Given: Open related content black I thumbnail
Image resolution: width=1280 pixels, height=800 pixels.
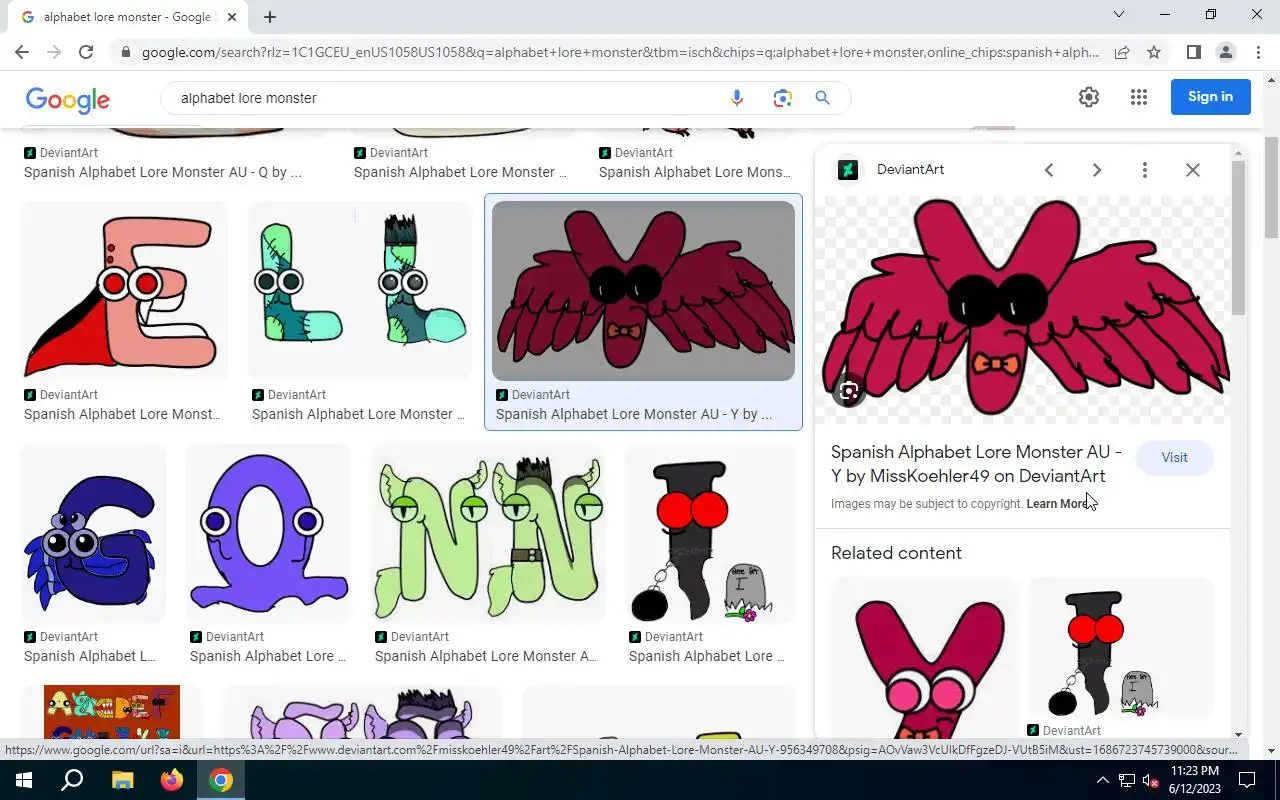Looking at the screenshot, I should click(1121, 647).
